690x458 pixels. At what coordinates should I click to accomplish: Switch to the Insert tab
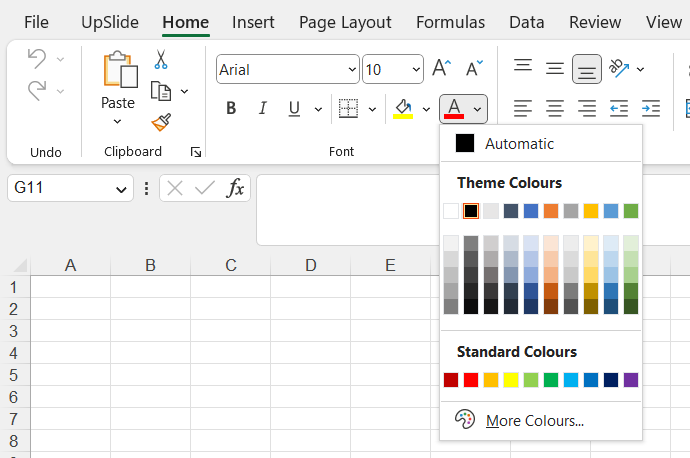253,22
